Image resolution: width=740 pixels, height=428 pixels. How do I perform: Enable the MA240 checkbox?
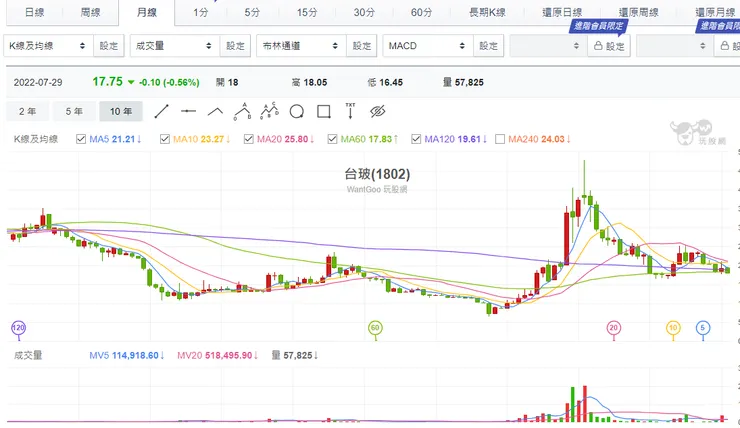(500, 139)
